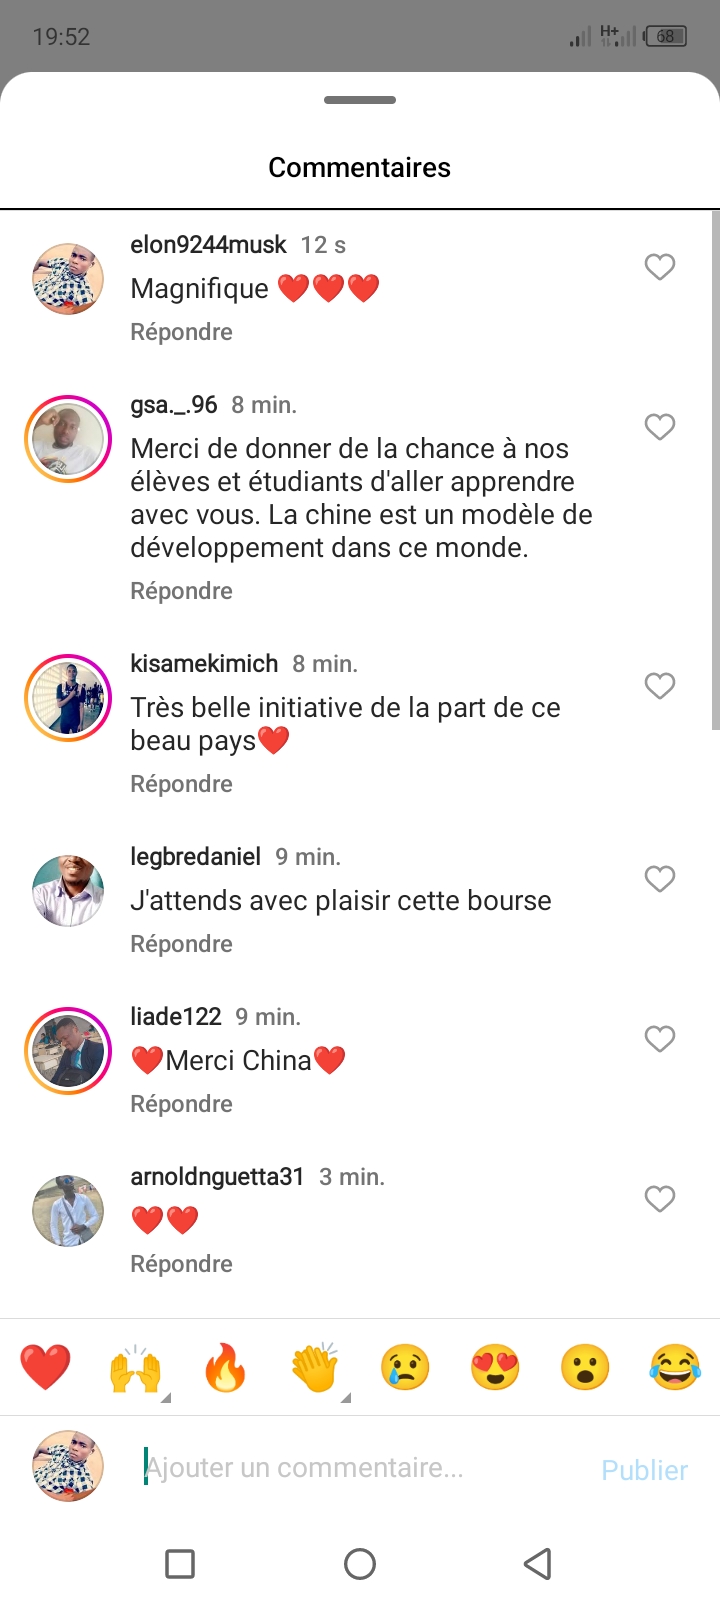Tap heart on kisamekimich's comment
The width and height of the screenshot is (720, 1612).
tap(659, 686)
